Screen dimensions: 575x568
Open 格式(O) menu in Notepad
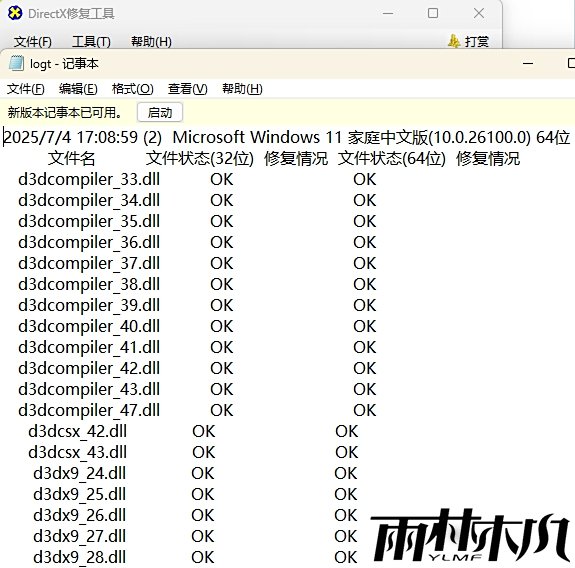pyautogui.click(x=133, y=89)
